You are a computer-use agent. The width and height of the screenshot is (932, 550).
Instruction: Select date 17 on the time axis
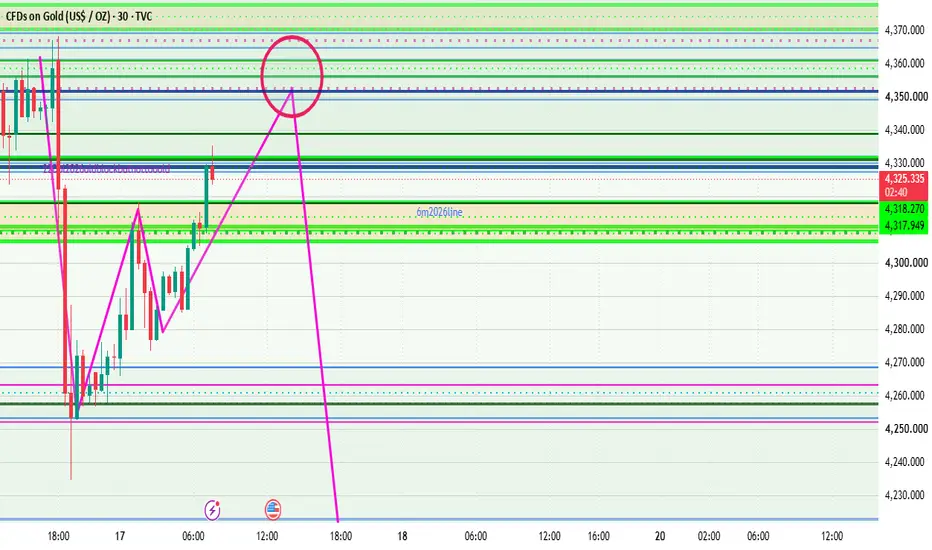(x=120, y=536)
